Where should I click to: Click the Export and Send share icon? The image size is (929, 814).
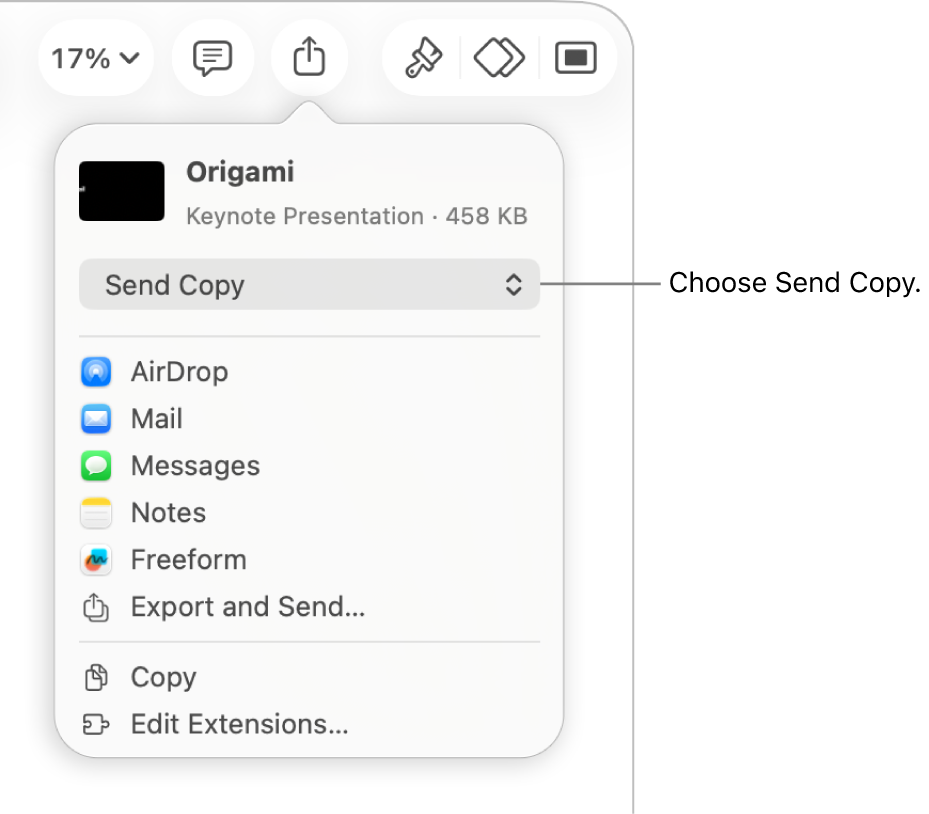(x=95, y=607)
